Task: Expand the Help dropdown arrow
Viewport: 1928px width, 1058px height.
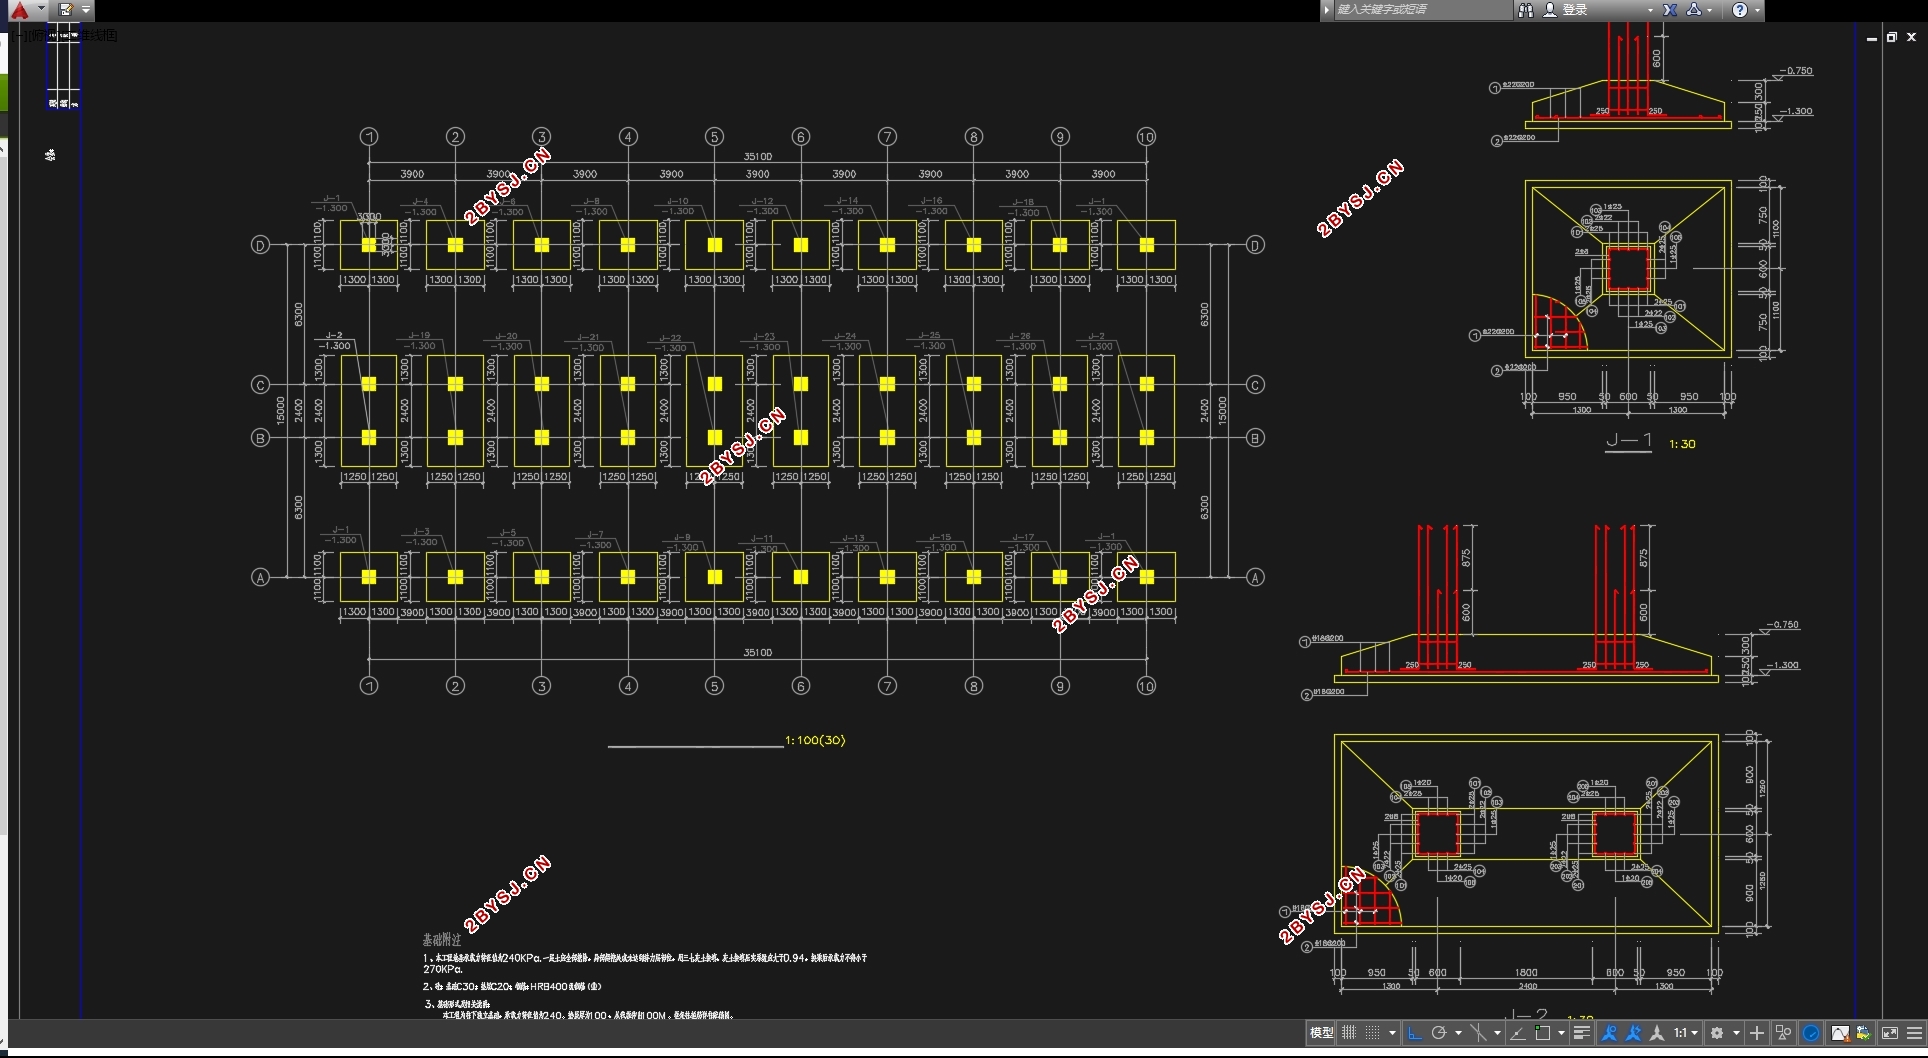Action: (1757, 10)
